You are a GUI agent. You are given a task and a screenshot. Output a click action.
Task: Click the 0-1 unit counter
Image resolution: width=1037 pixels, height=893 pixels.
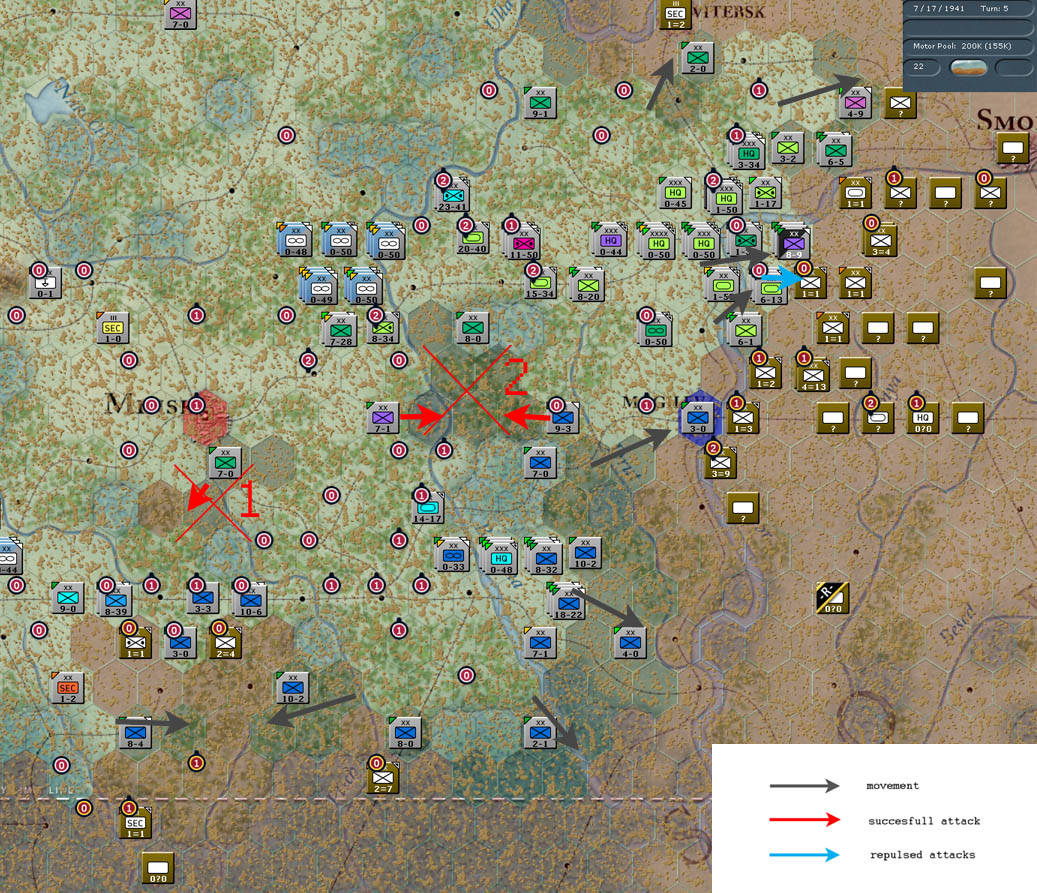45,283
